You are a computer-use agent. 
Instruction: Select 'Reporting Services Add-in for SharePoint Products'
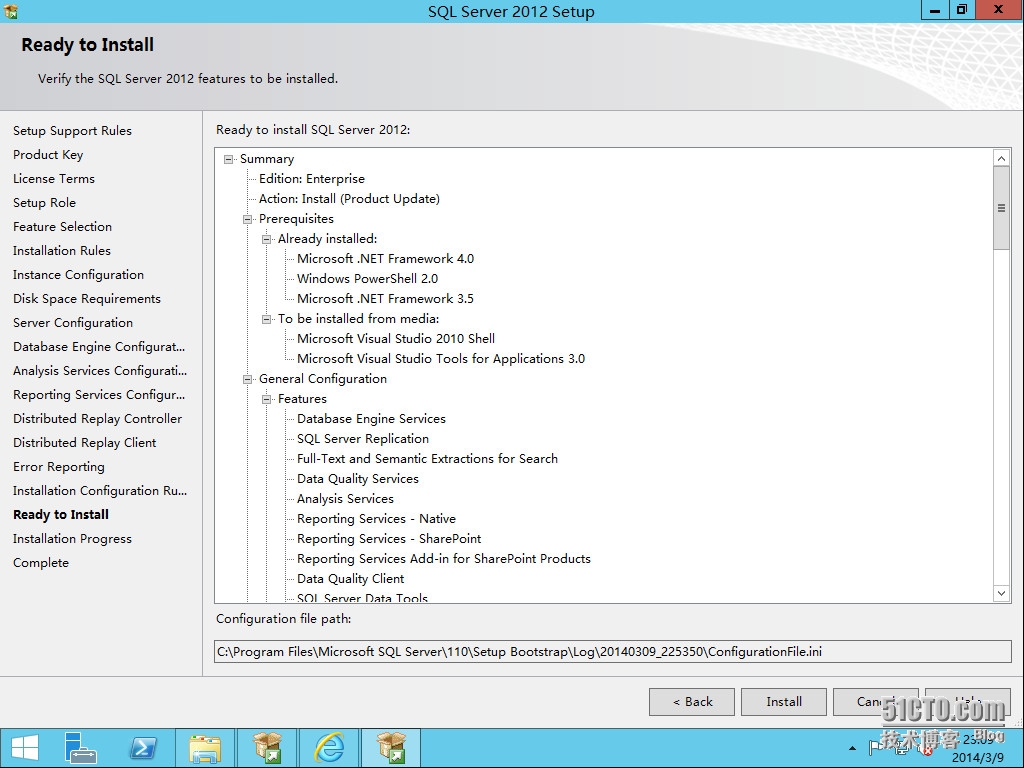(x=444, y=559)
